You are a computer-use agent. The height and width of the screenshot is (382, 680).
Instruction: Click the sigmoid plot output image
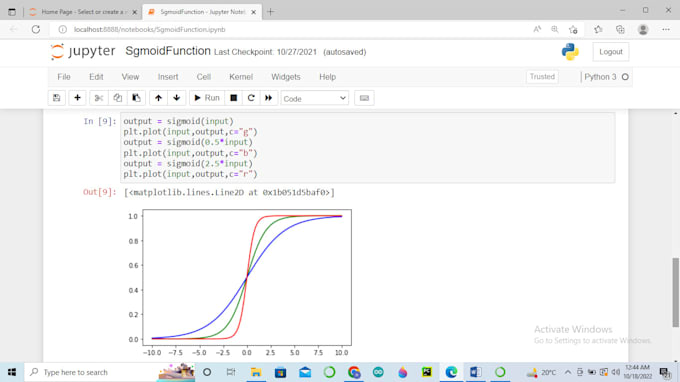click(239, 283)
